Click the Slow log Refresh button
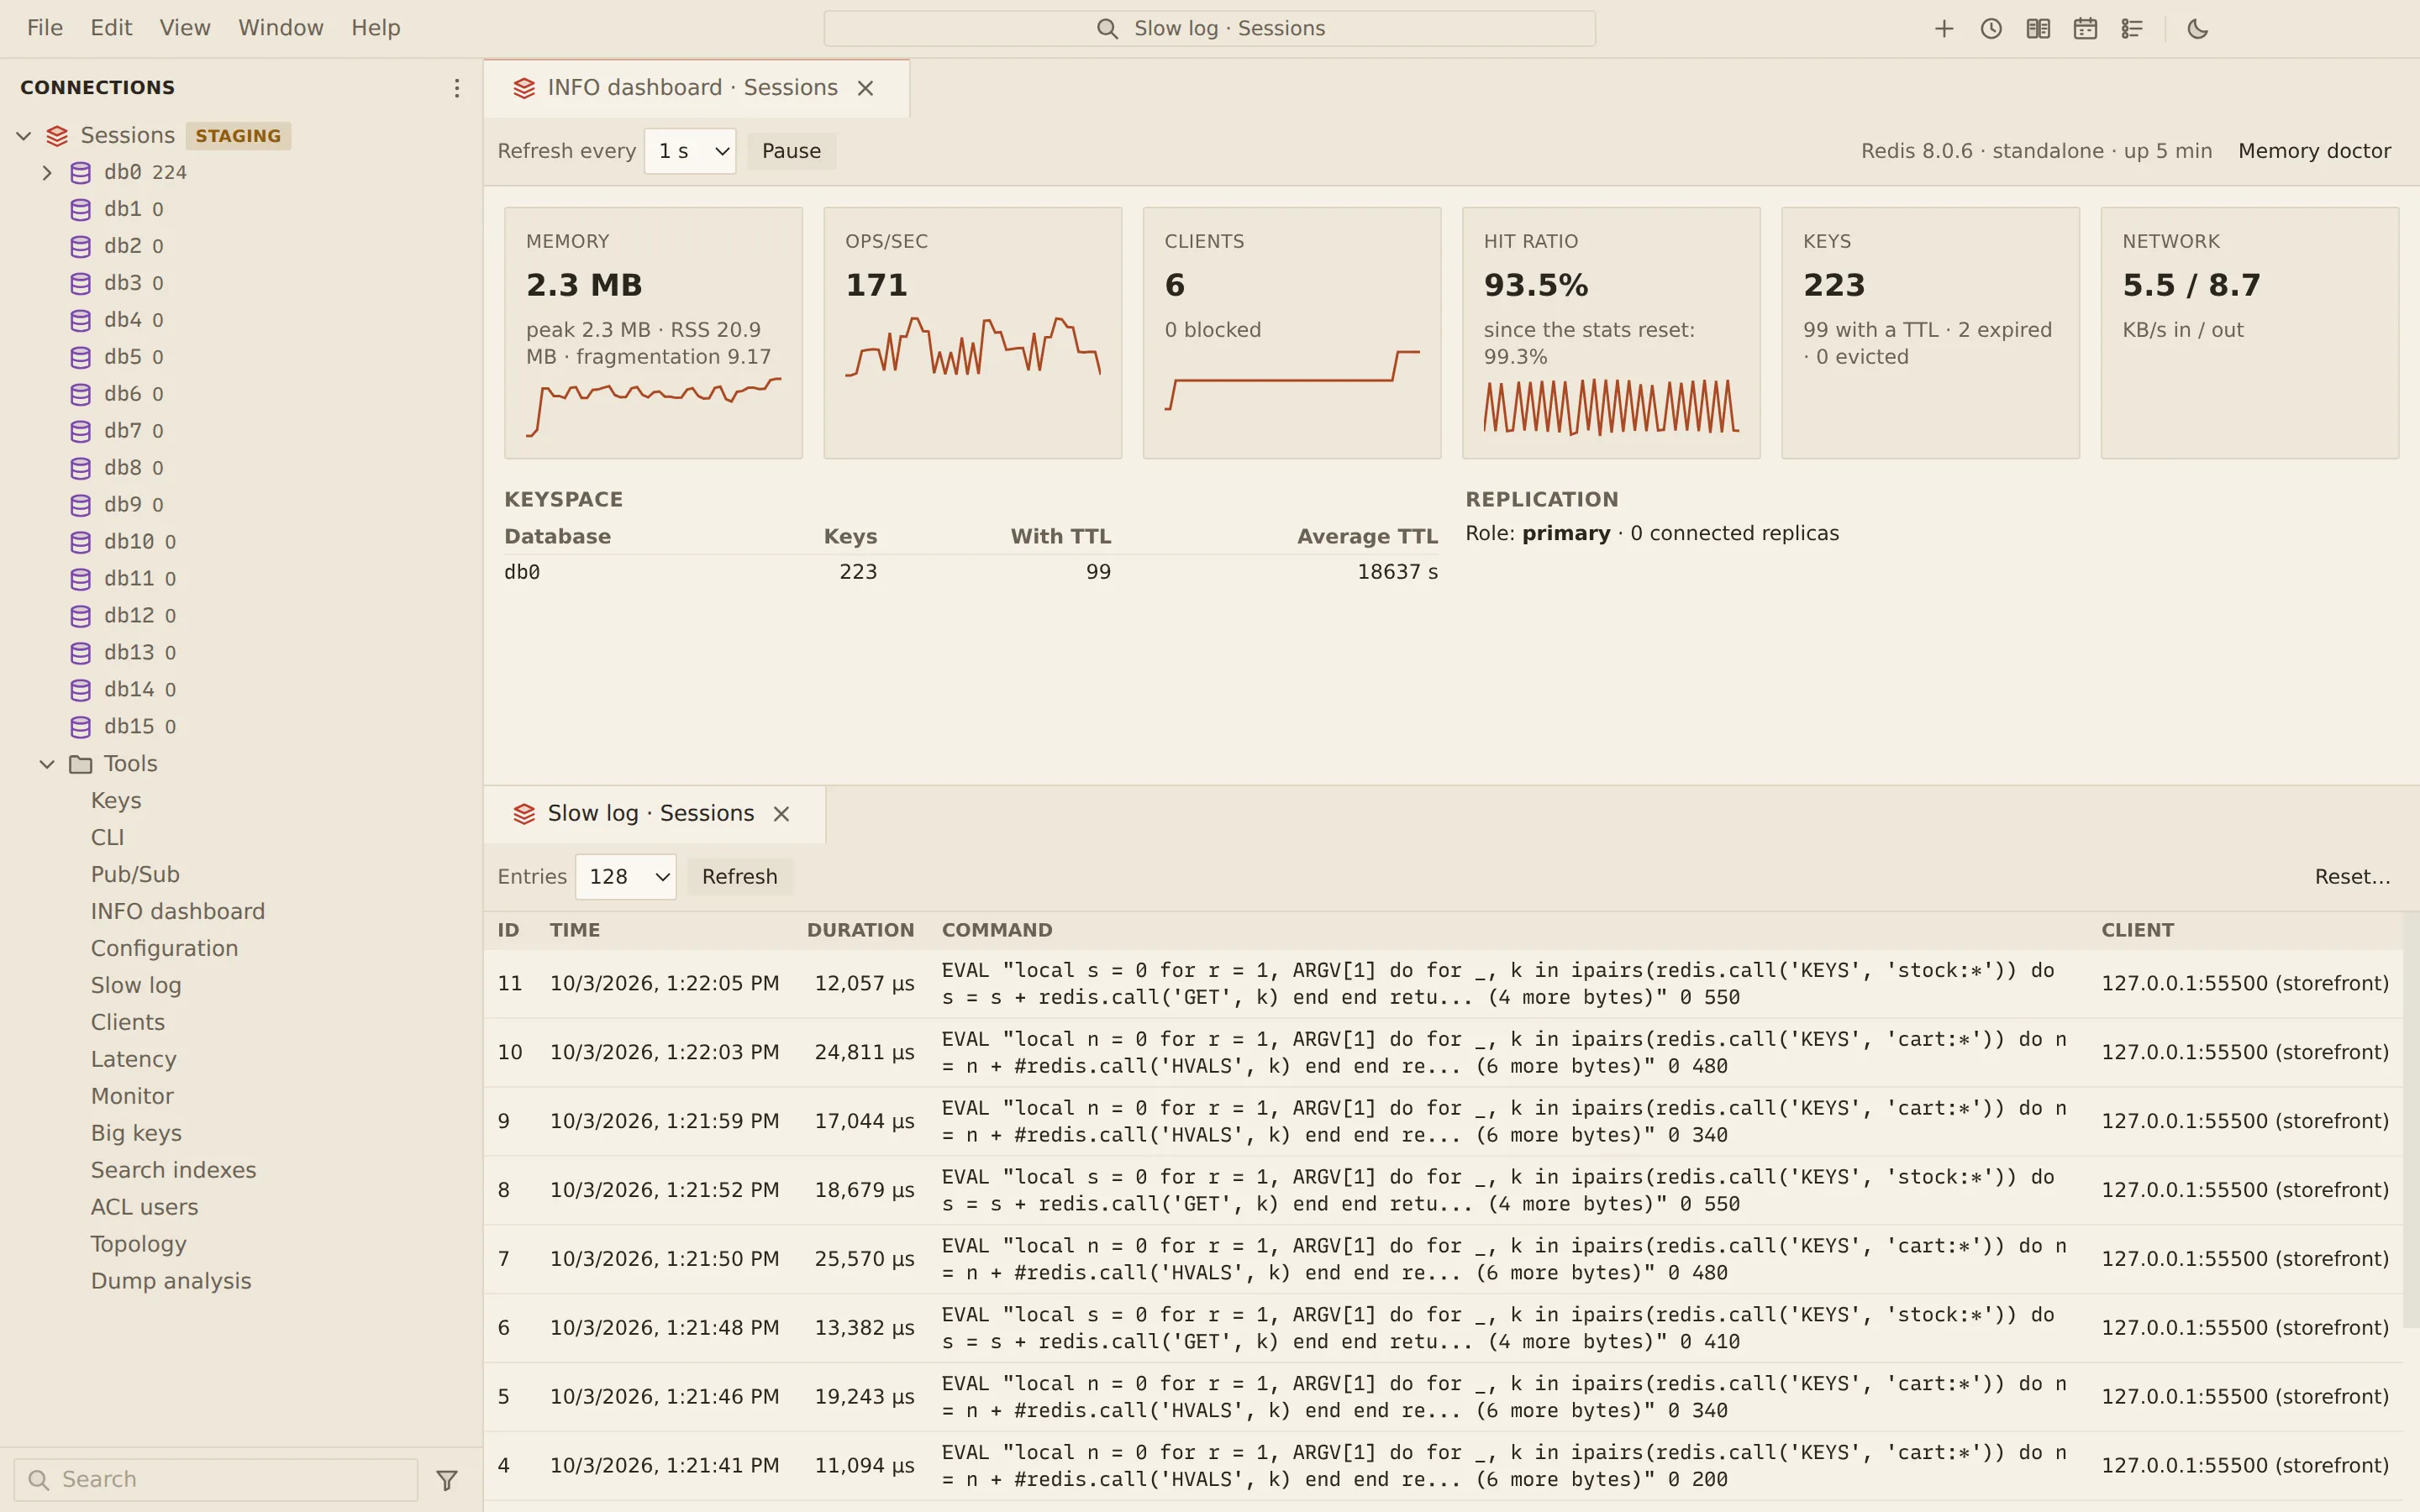 (739, 877)
